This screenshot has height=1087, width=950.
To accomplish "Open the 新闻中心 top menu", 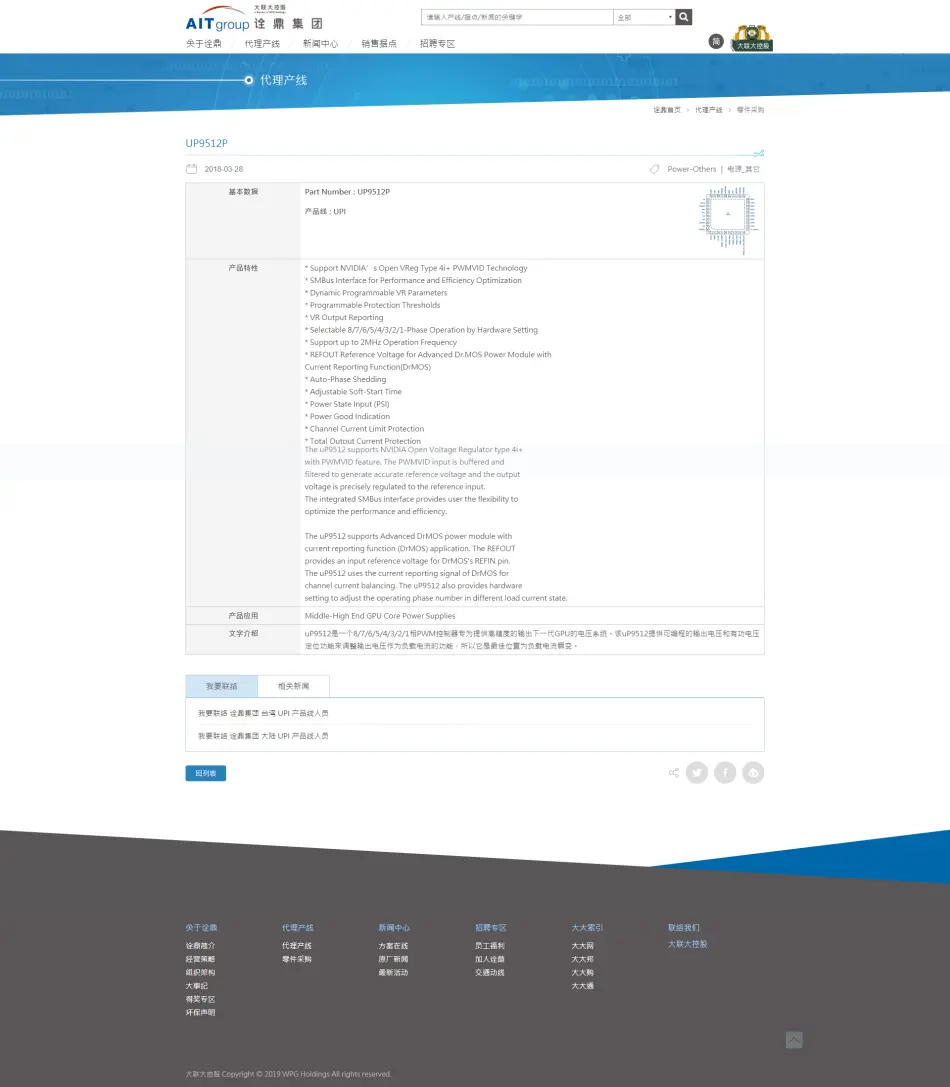I will pyautogui.click(x=320, y=44).
